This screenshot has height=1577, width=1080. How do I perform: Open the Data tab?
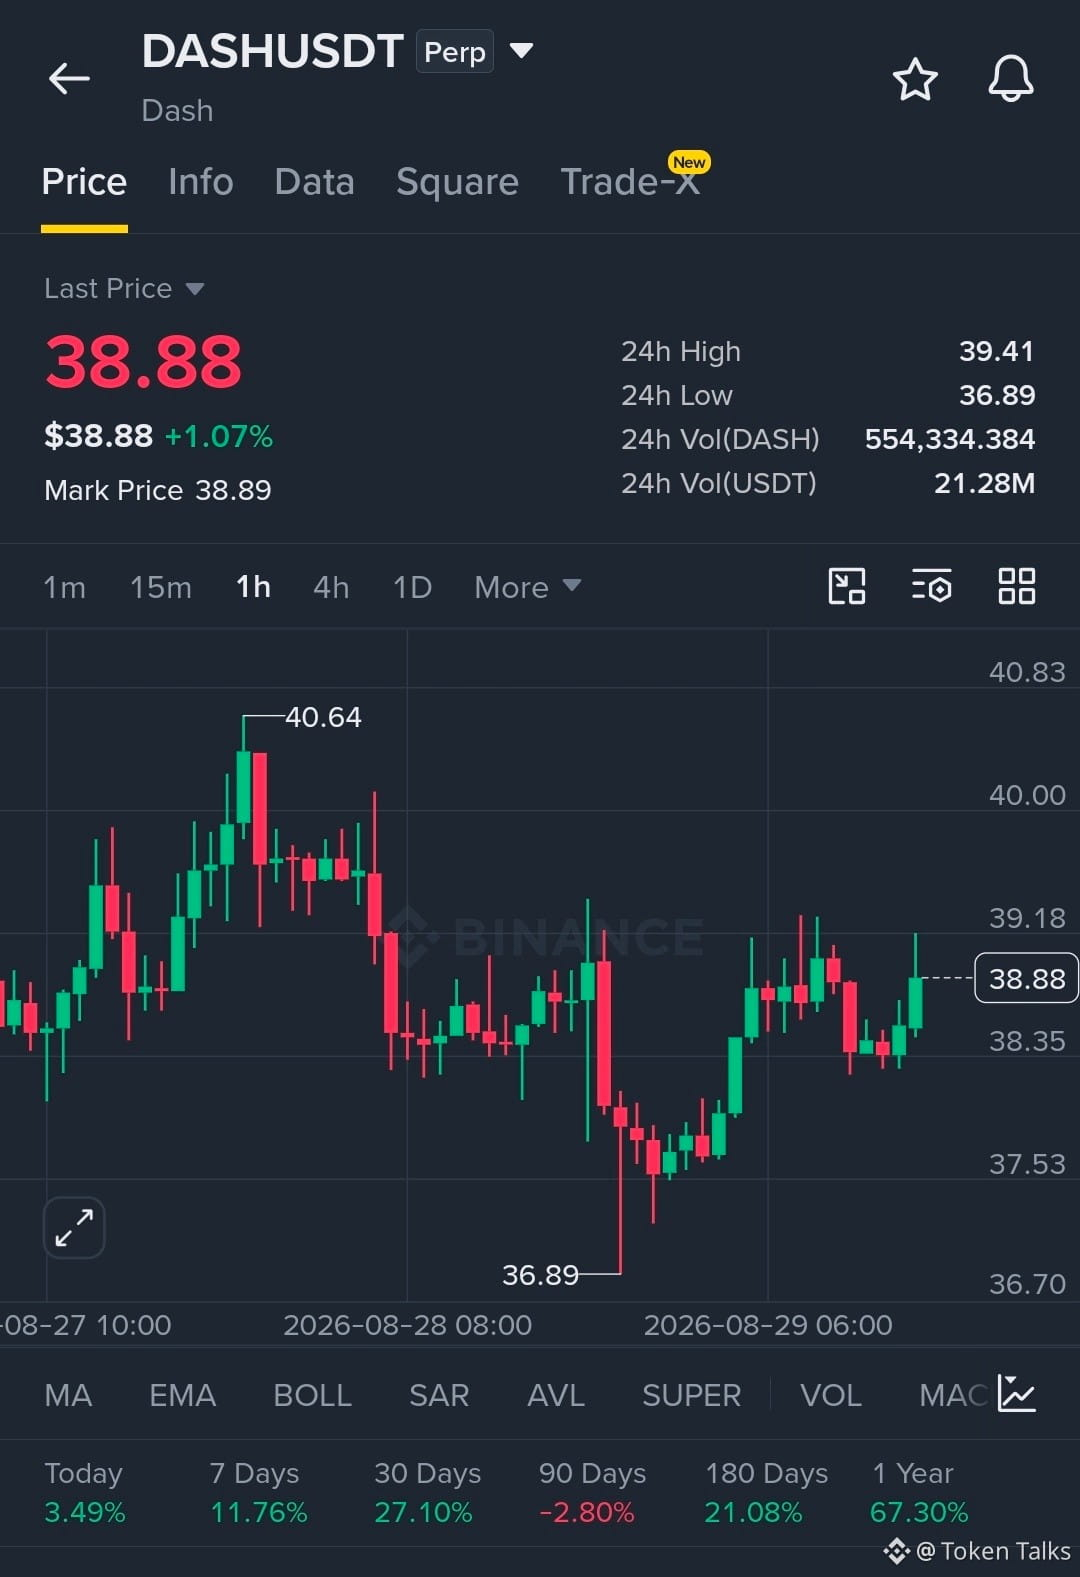pos(314,182)
